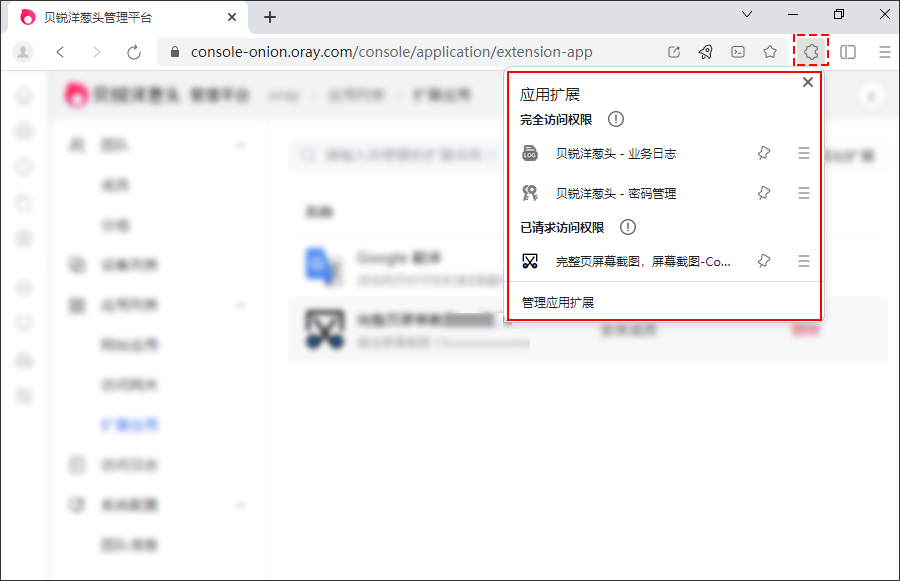The height and width of the screenshot is (581, 900).
Task: Pin the 贝锐洋葱头 - 密码管理 extension
Action: click(x=764, y=193)
